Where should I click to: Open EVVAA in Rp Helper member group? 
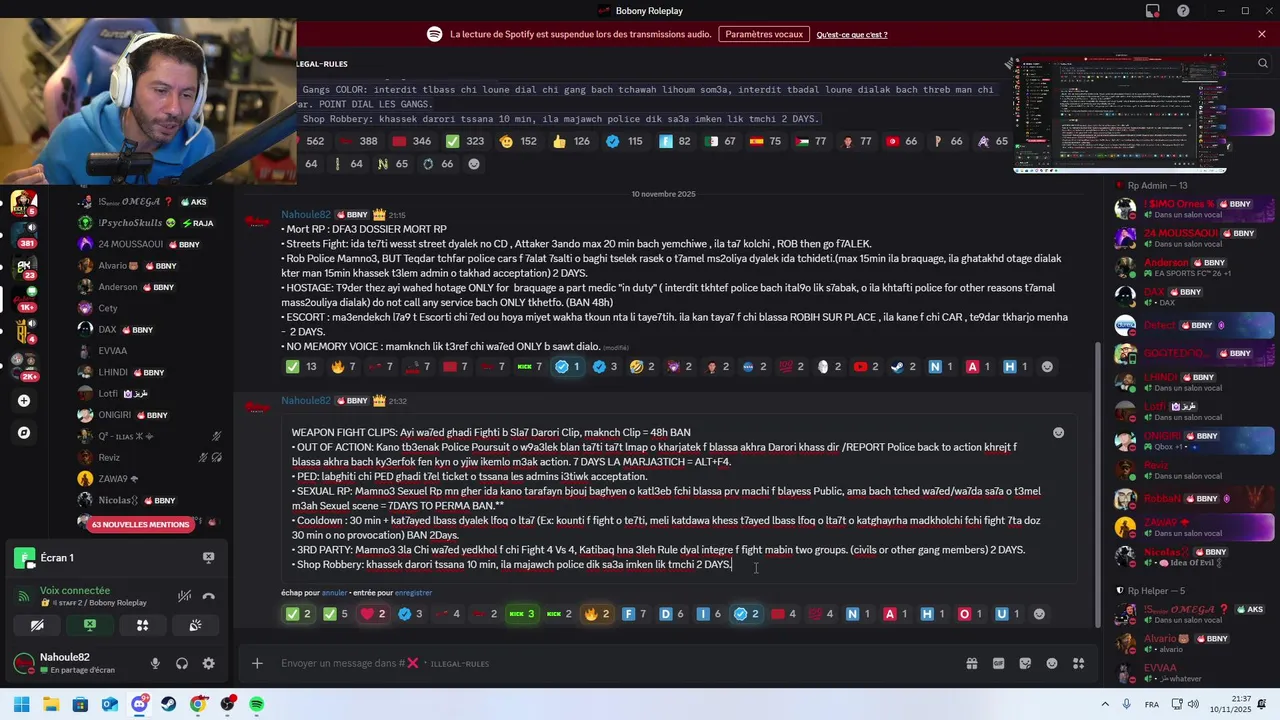[x=1195, y=672]
